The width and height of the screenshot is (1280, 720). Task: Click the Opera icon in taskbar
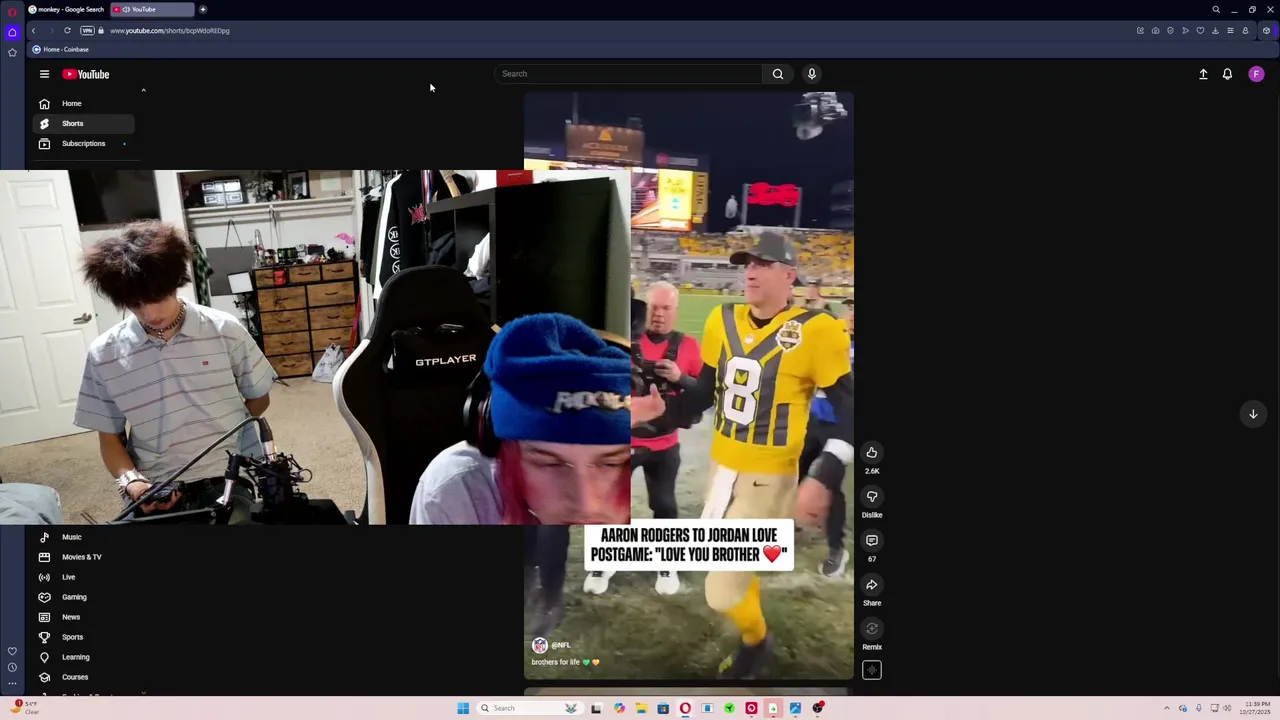pos(685,708)
